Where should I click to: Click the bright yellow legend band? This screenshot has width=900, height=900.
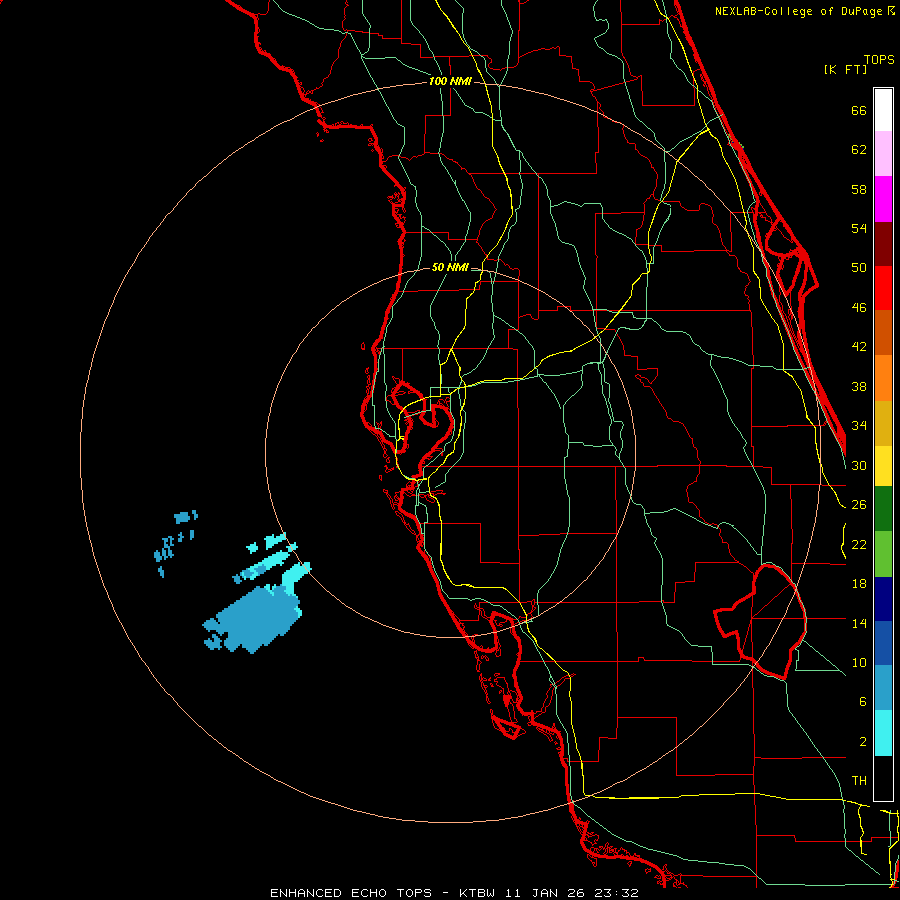[883, 466]
